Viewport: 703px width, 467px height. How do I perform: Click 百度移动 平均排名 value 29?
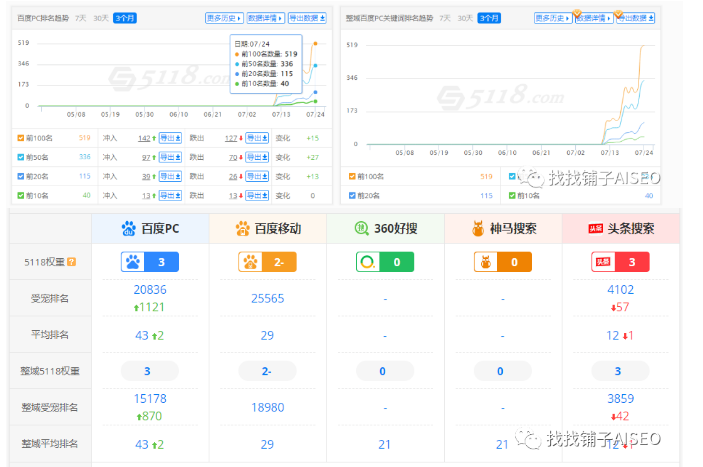(267, 336)
